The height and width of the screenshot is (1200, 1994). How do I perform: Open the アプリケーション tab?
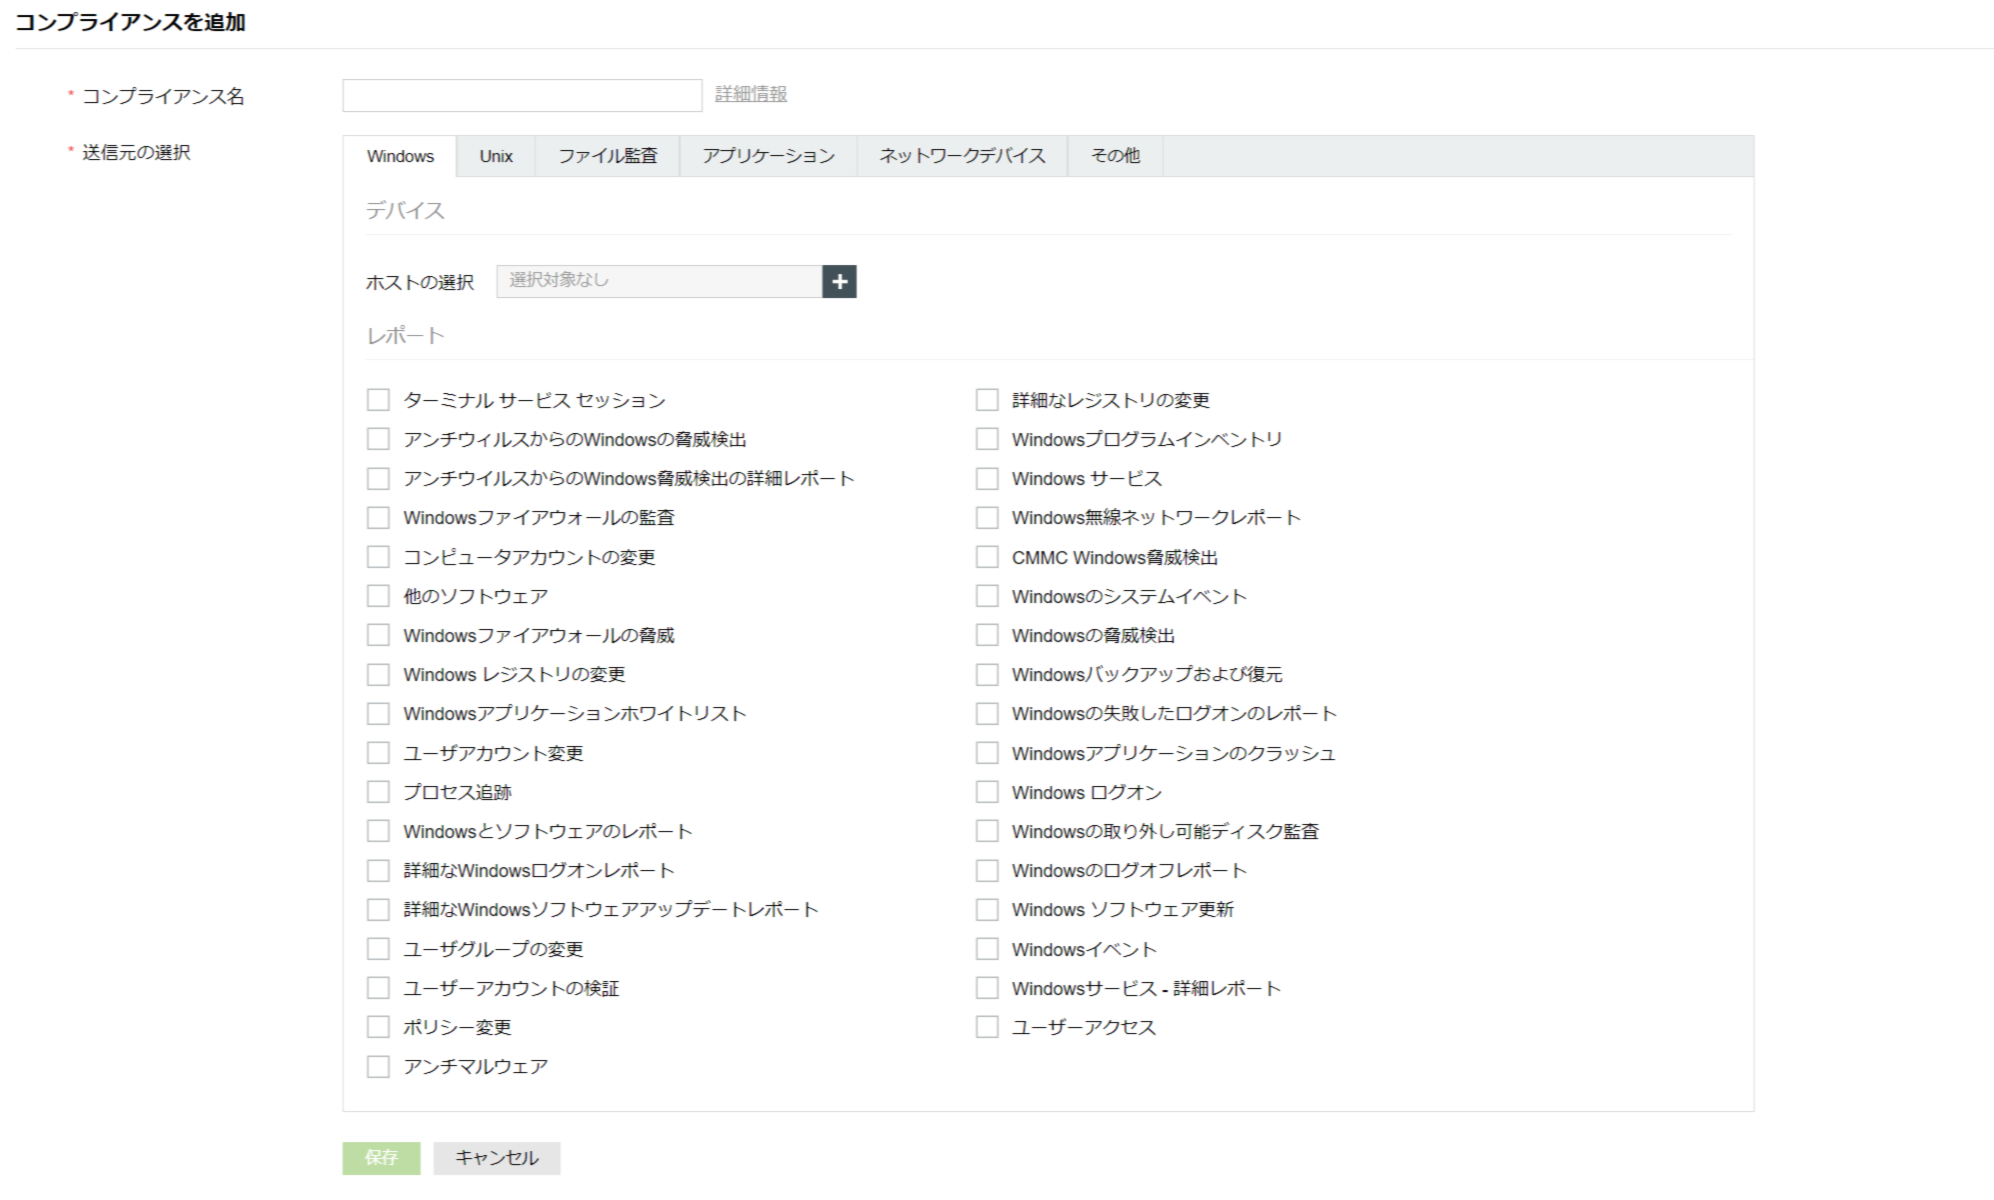pyautogui.click(x=768, y=156)
